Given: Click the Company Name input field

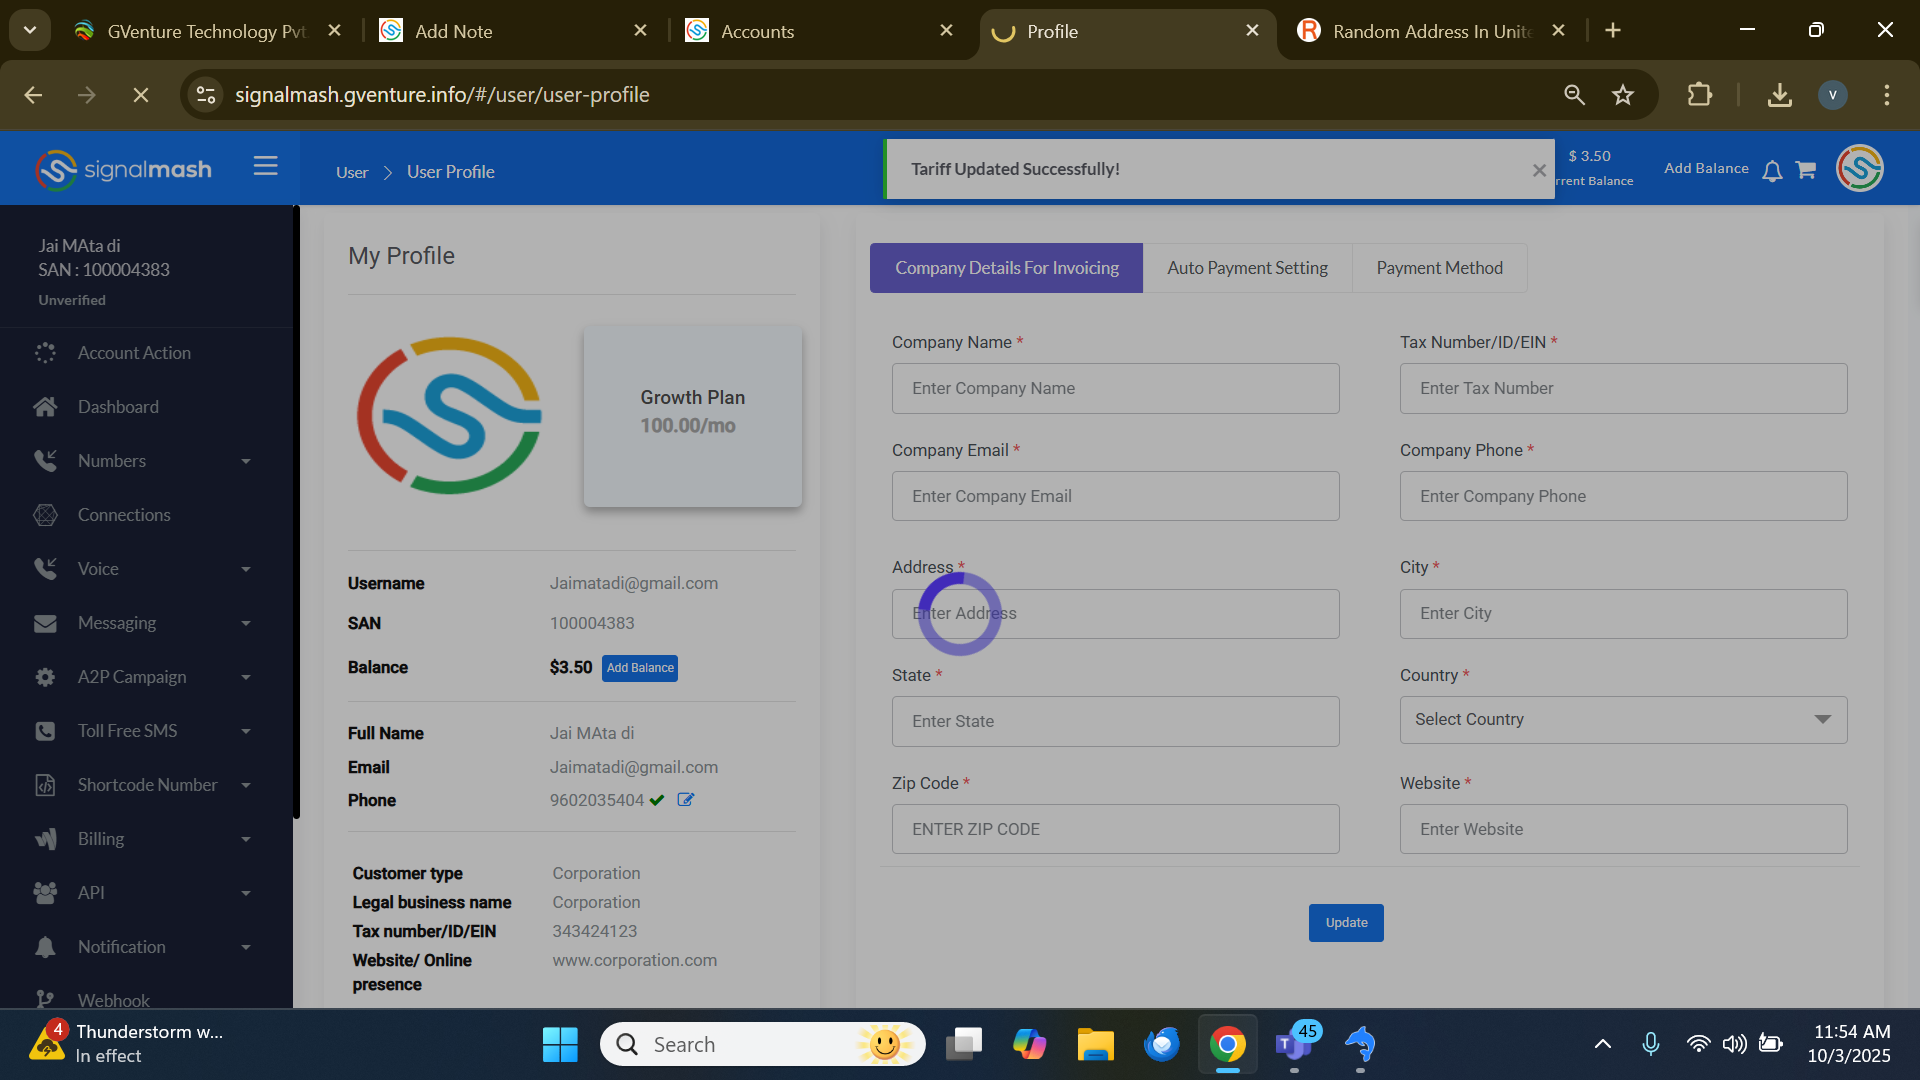Looking at the screenshot, I should point(1115,389).
